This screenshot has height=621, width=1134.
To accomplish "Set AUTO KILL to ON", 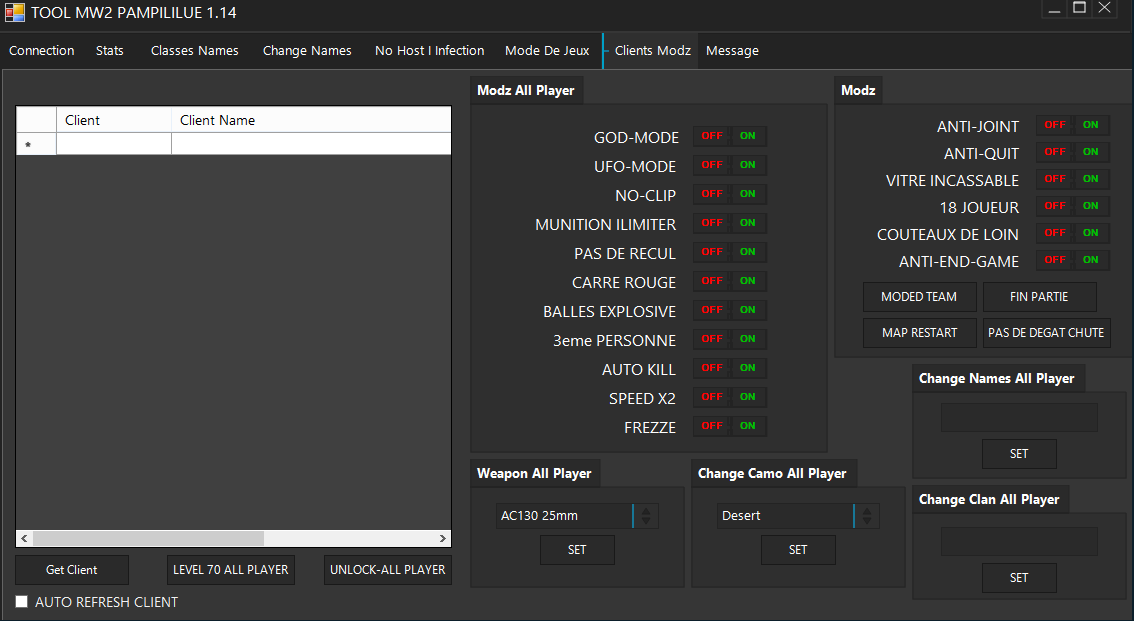I will (748, 367).
